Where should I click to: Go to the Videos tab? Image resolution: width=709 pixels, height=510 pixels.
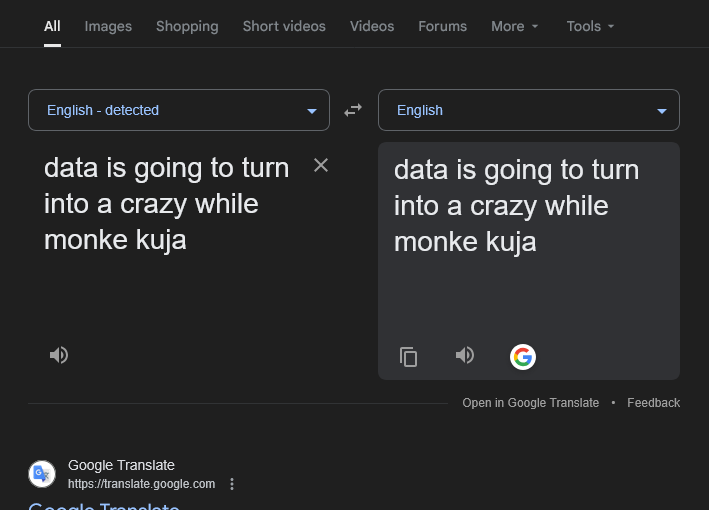[372, 26]
